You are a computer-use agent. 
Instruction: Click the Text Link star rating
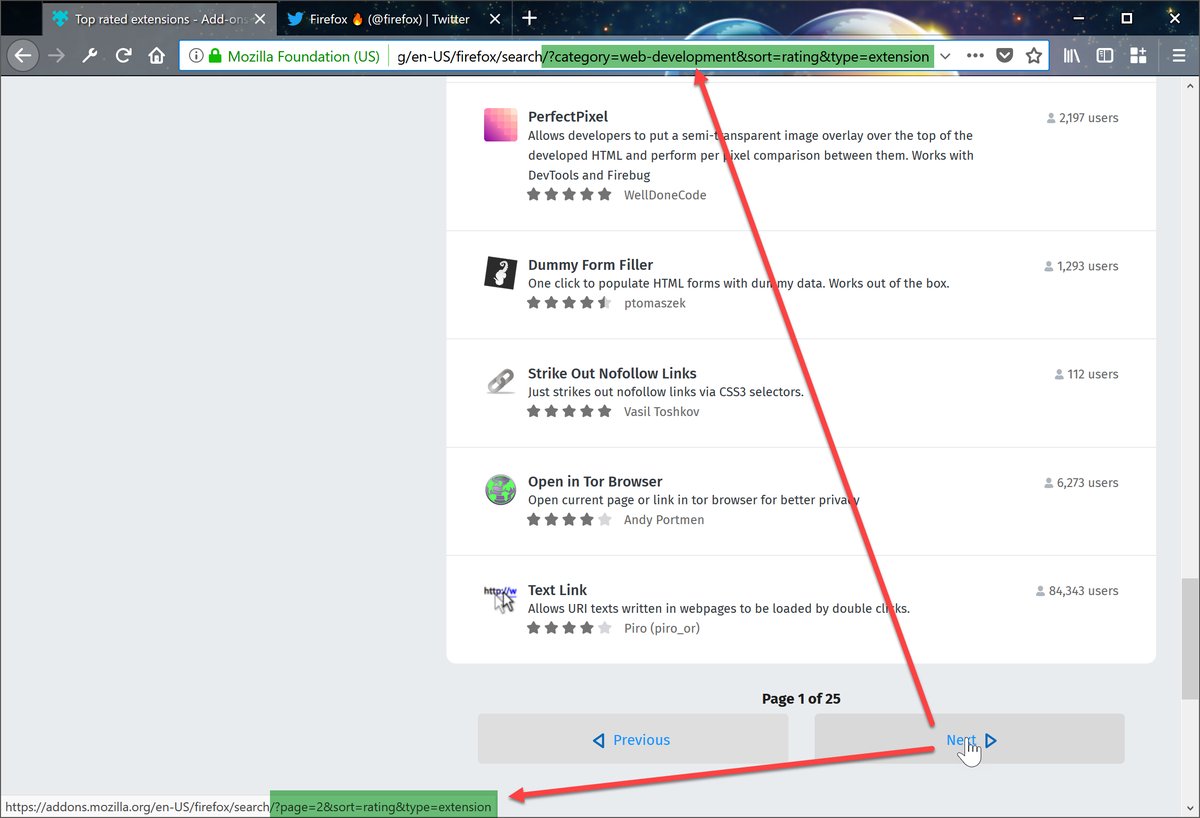point(569,628)
